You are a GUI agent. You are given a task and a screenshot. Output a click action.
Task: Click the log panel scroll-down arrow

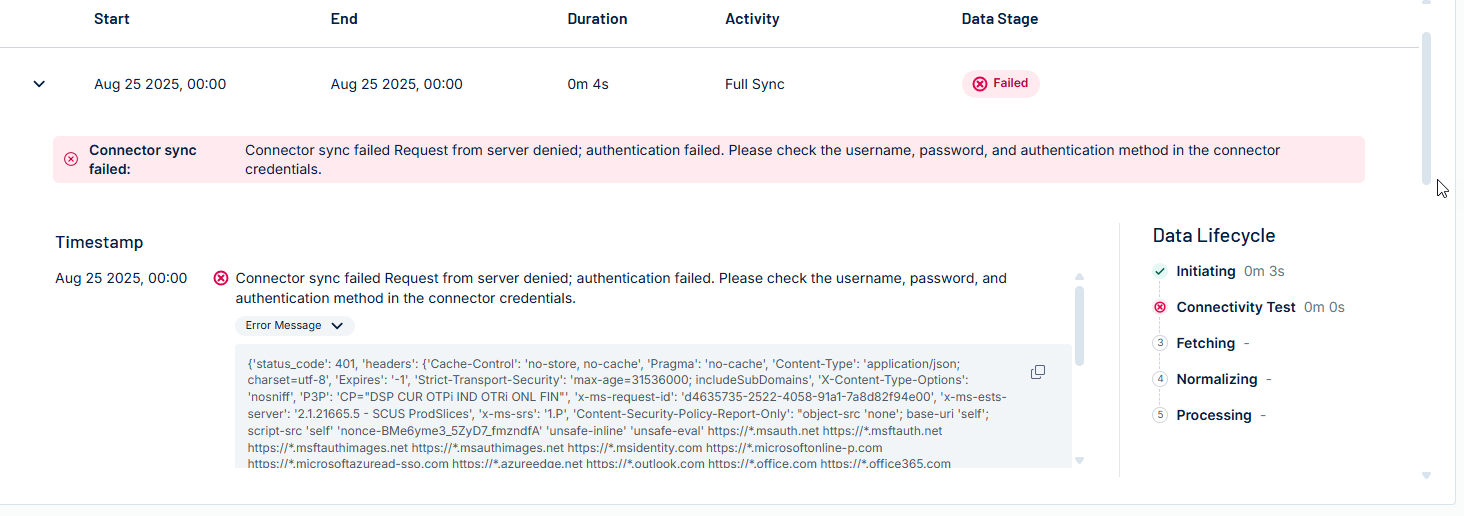(x=1079, y=460)
